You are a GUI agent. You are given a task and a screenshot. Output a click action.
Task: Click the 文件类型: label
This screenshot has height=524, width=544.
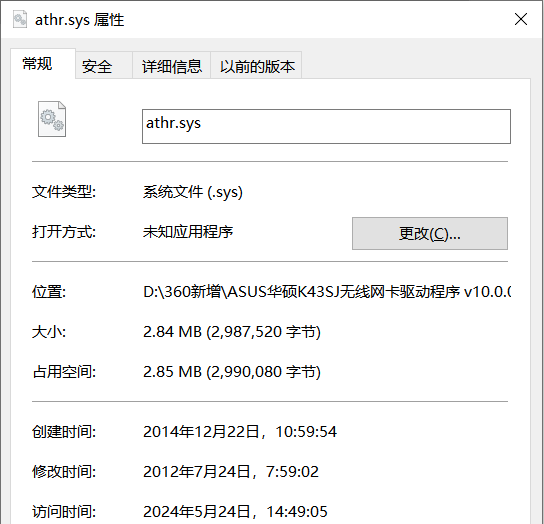64,192
